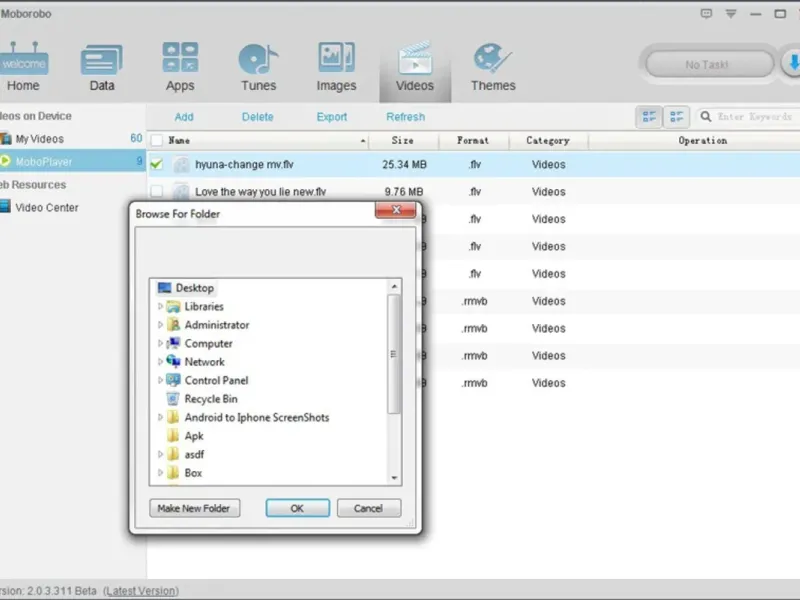The height and width of the screenshot is (600, 800).
Task: Expand the Computer tree node
Action: click(x=160, y=343)
